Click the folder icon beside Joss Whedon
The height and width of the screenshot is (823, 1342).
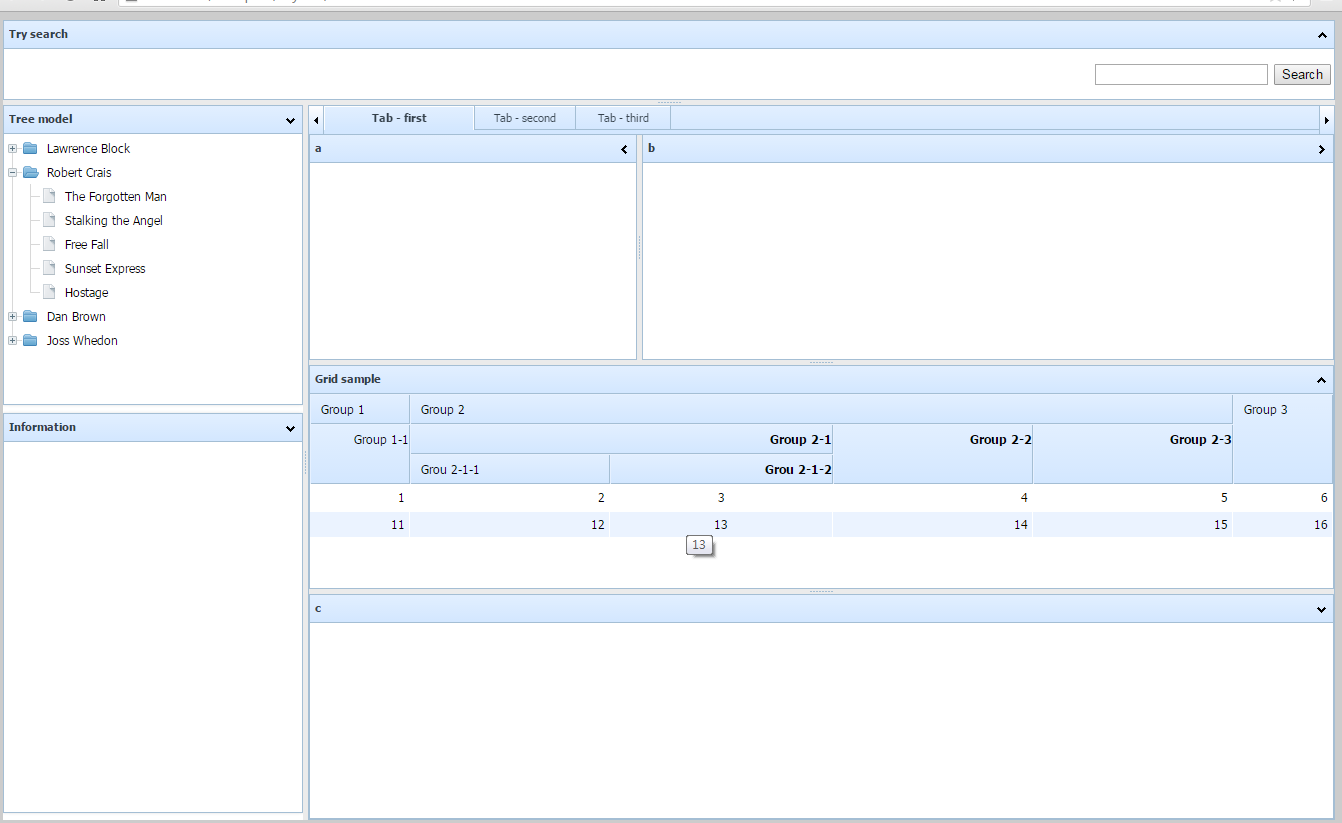(x=30, y=340)
